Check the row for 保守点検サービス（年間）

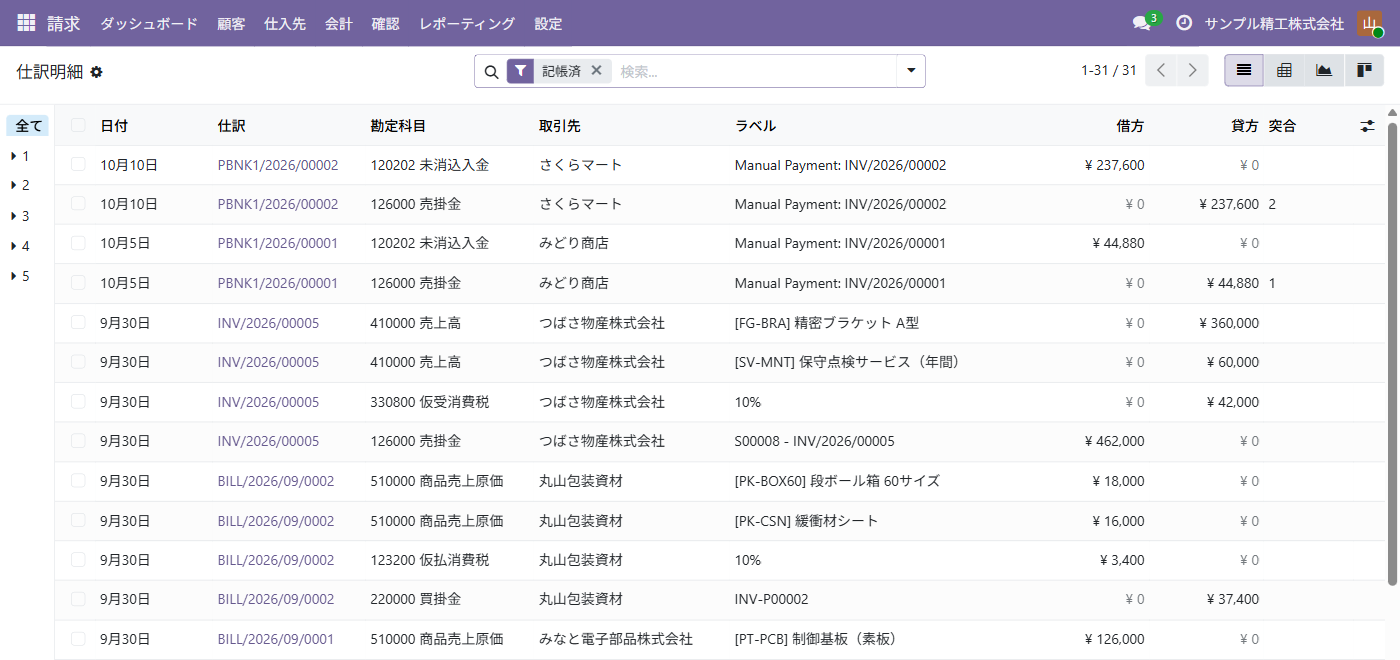[78, 362]
